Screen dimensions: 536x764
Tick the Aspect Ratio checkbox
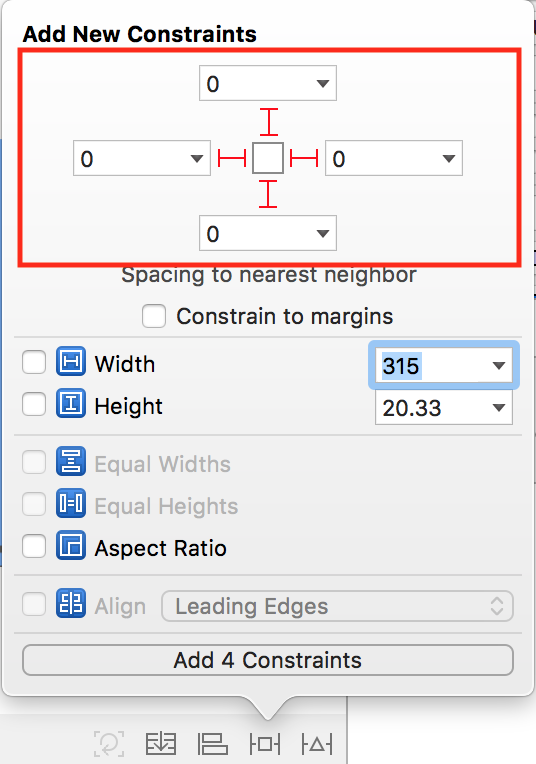coord(34,546)
